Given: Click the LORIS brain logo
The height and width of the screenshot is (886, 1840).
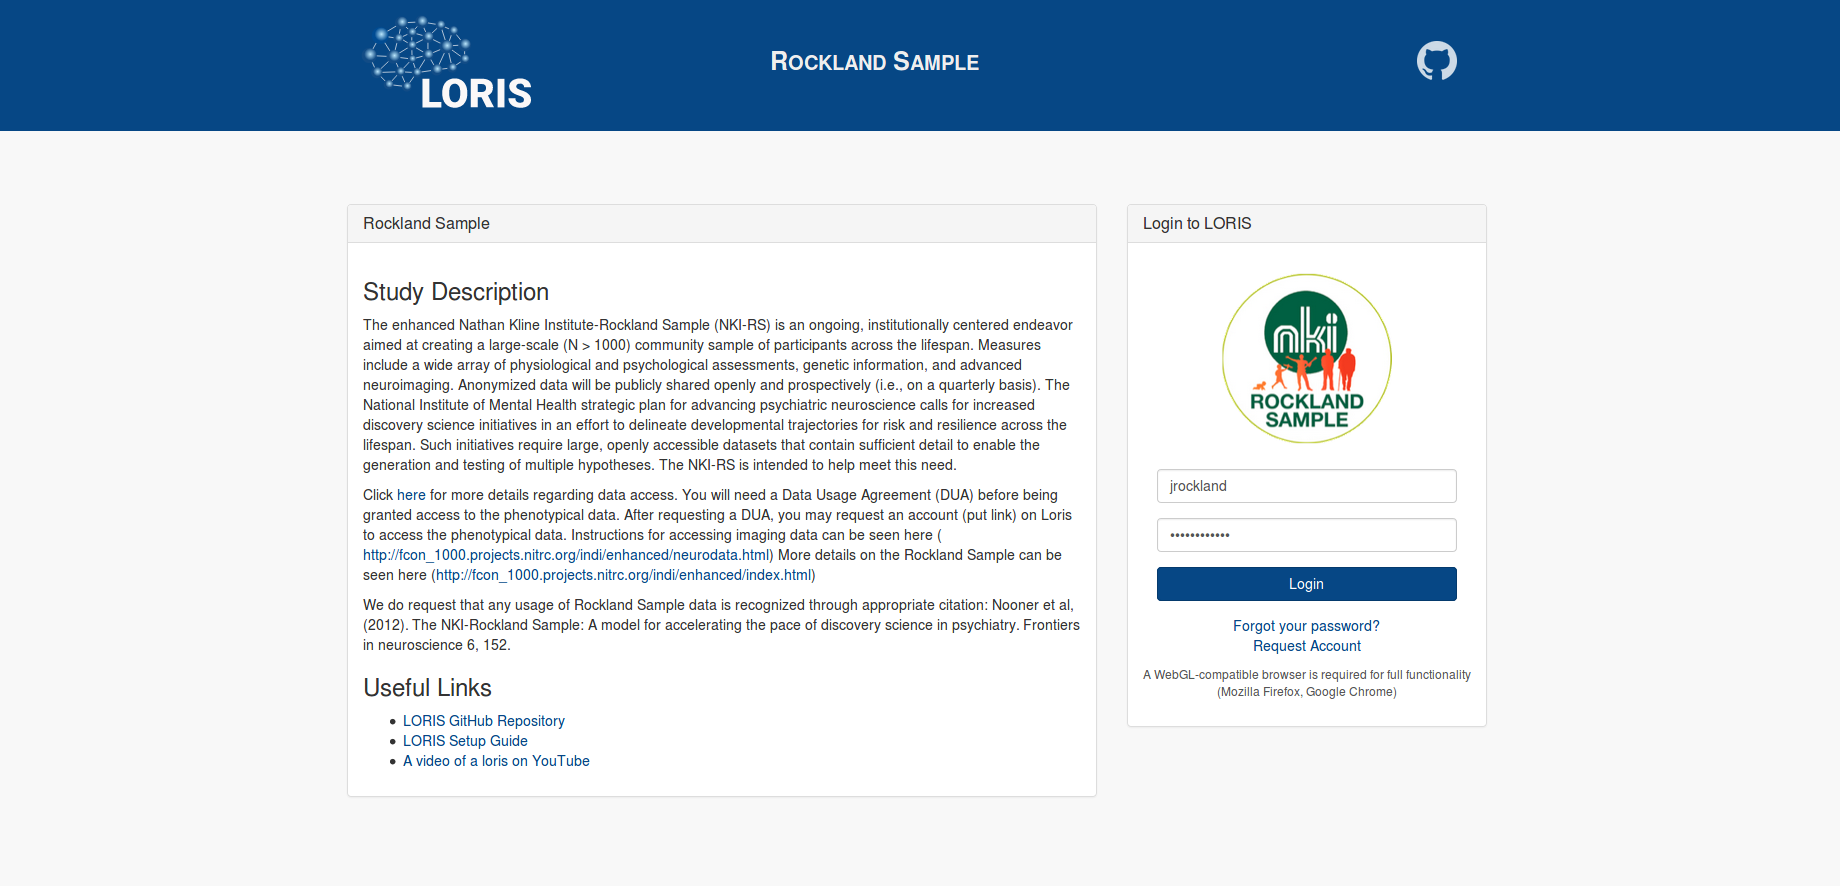Looking at the screenshot, I should (449, 63).
